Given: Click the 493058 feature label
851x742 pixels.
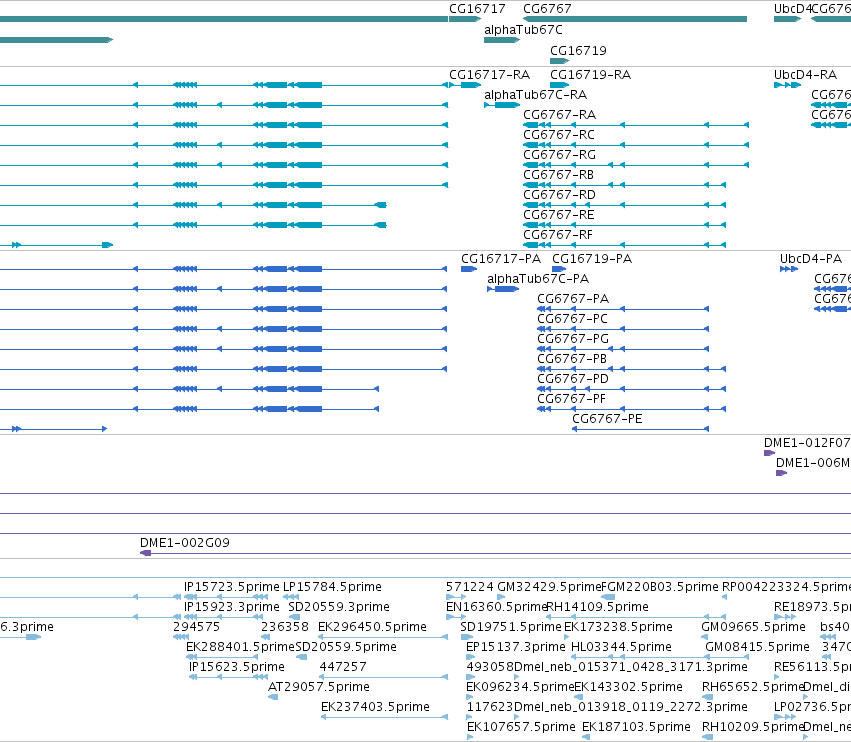Looking at the screenshot, I should [x=490, y=667].
